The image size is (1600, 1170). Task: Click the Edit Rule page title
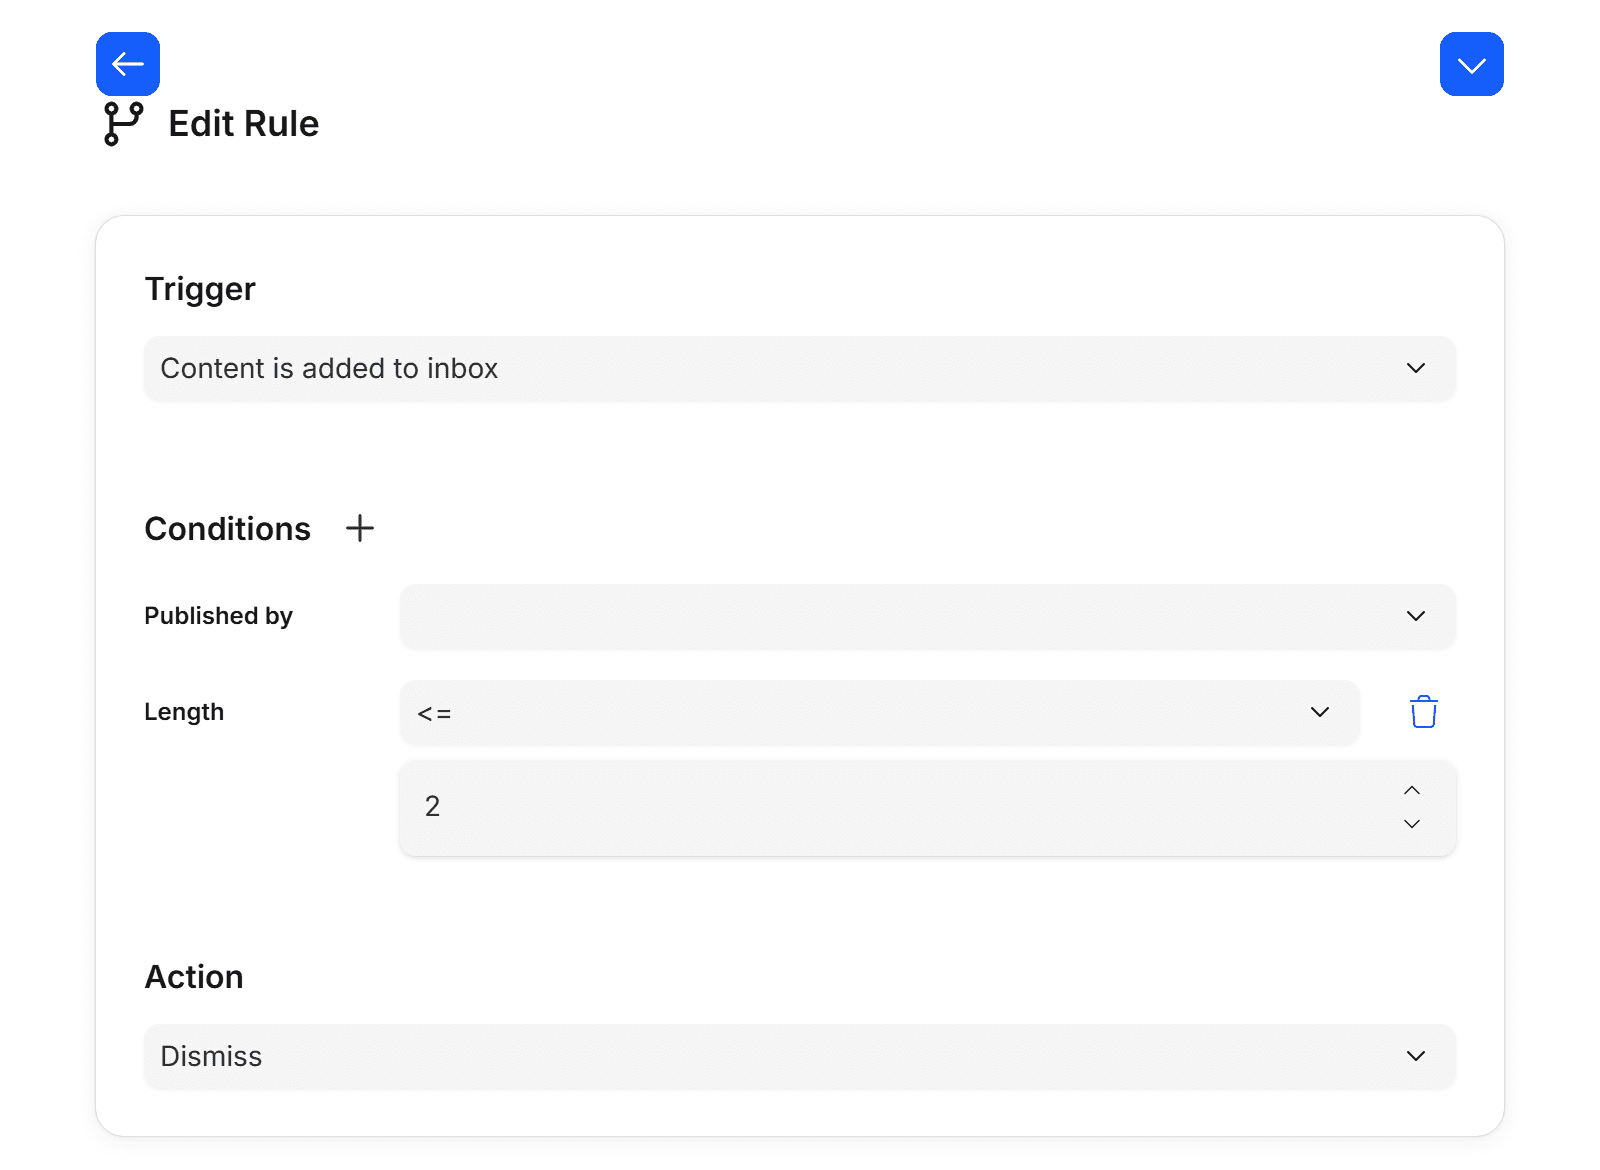point(243,124)
